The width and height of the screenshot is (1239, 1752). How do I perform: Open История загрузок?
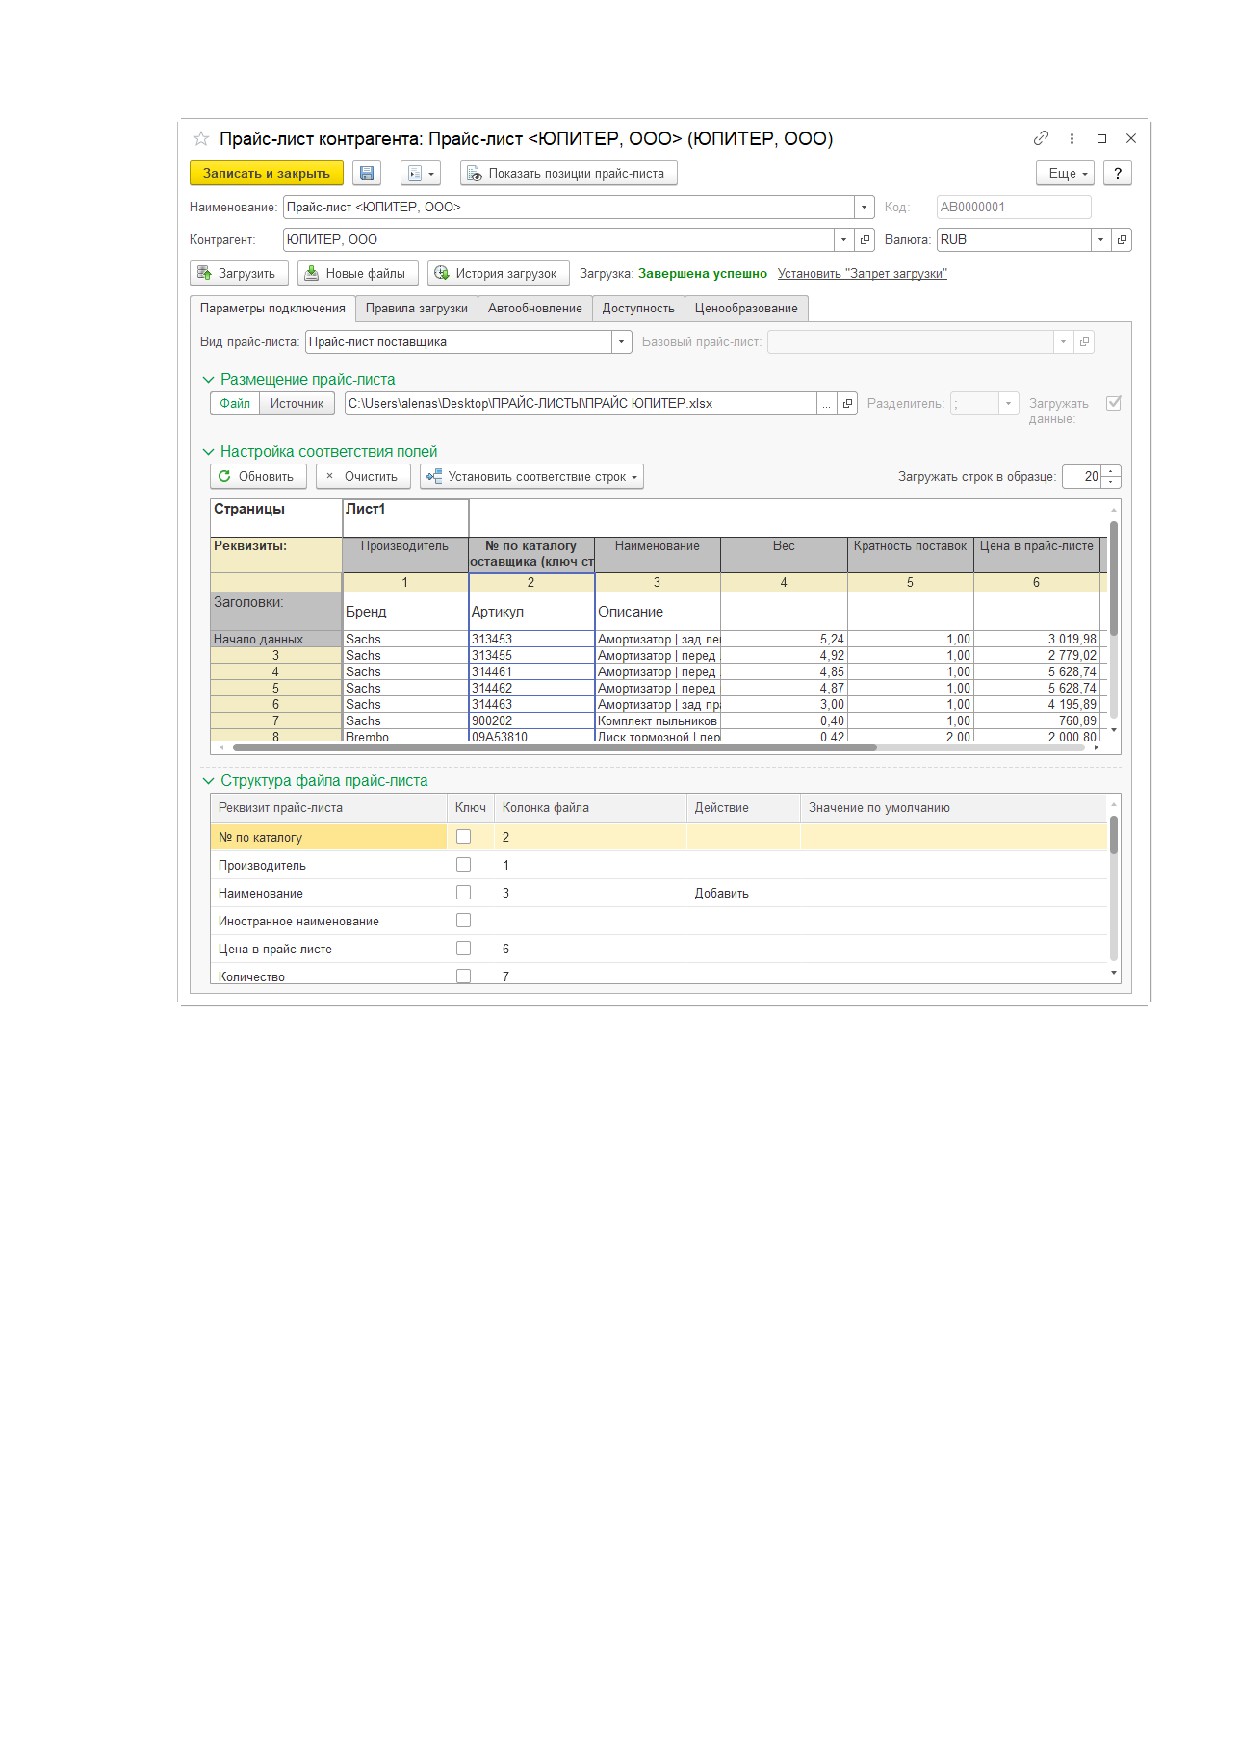click(x=498, y=273)
